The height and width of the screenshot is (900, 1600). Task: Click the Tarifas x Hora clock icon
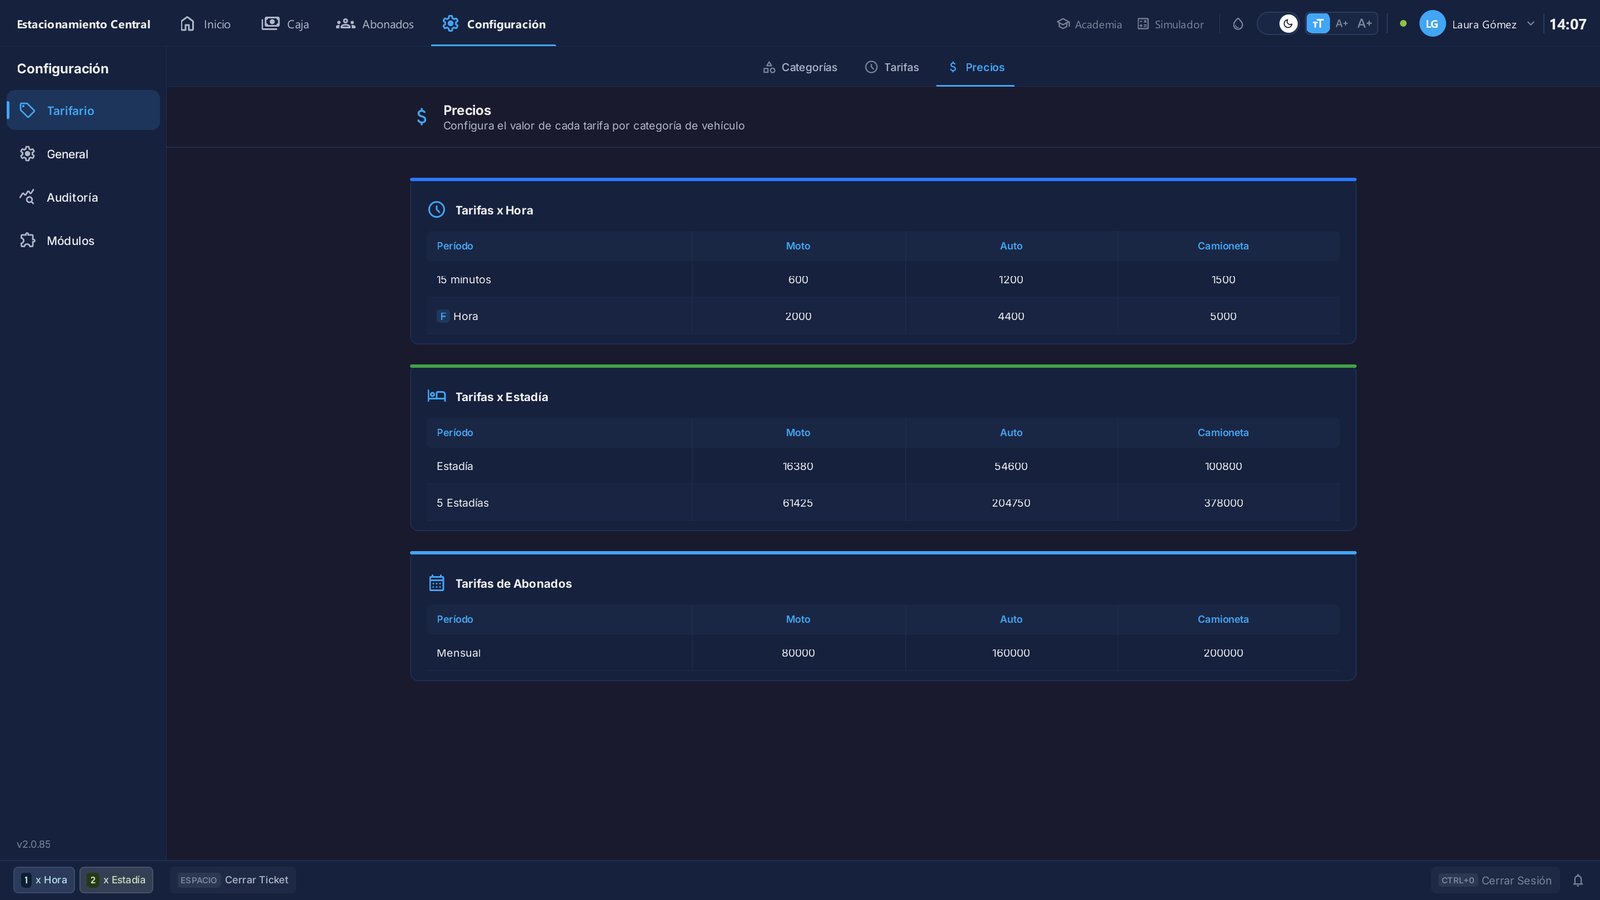click(437, 210)
